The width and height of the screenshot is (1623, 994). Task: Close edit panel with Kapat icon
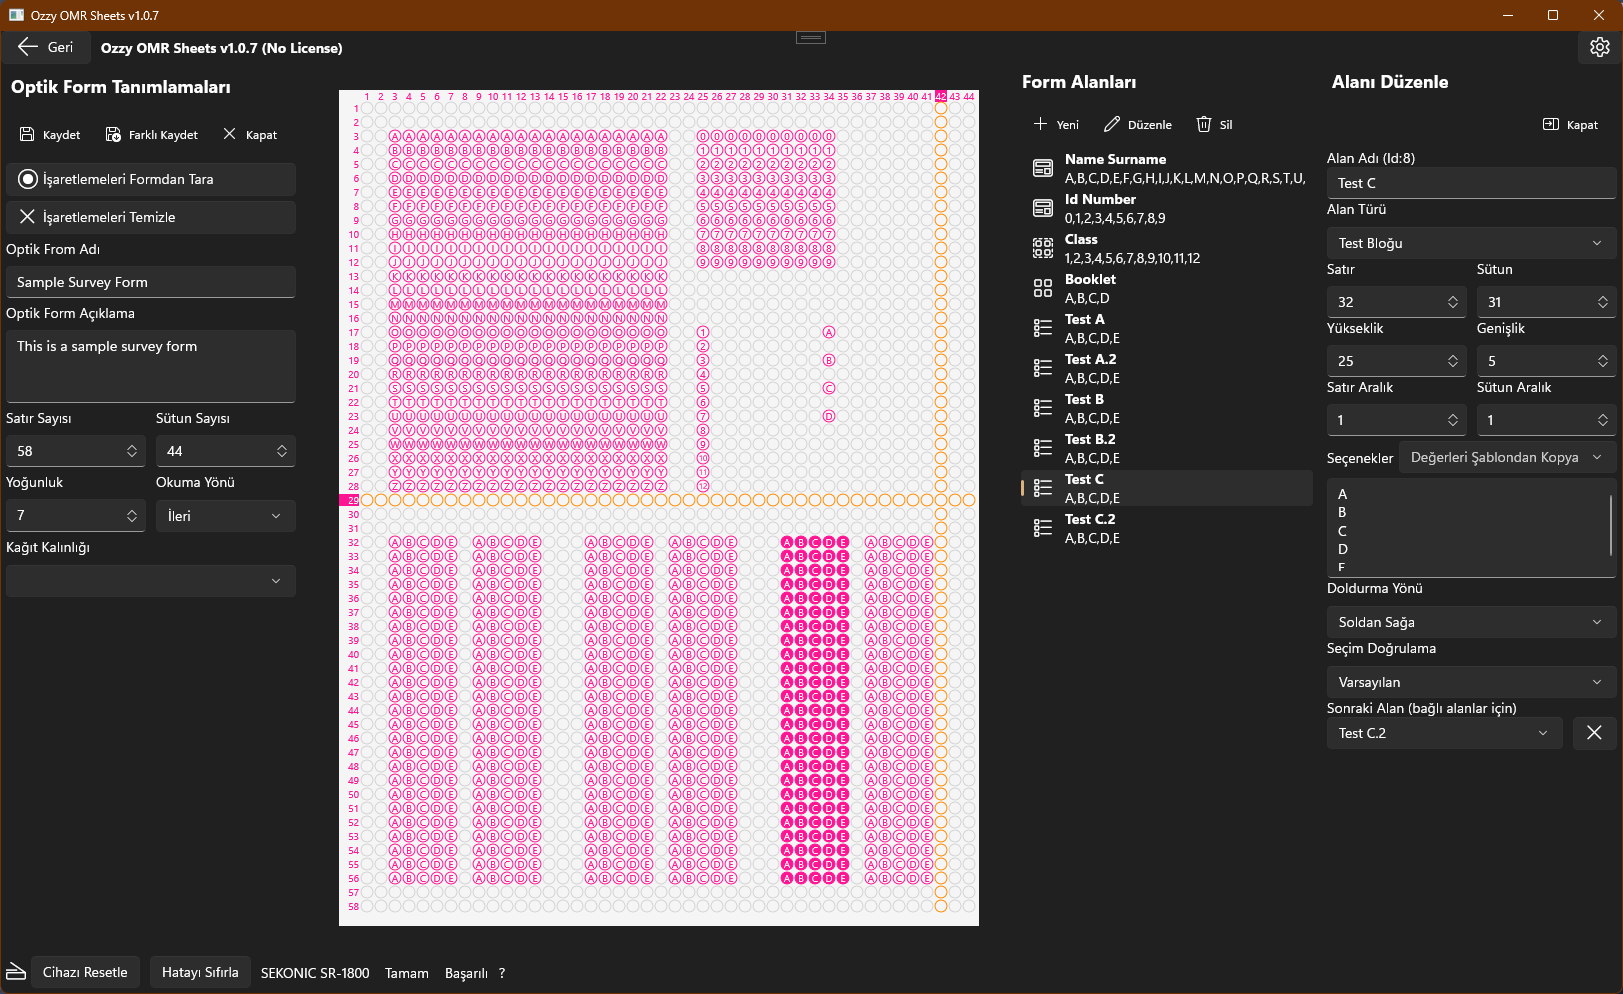(1551, 125)
